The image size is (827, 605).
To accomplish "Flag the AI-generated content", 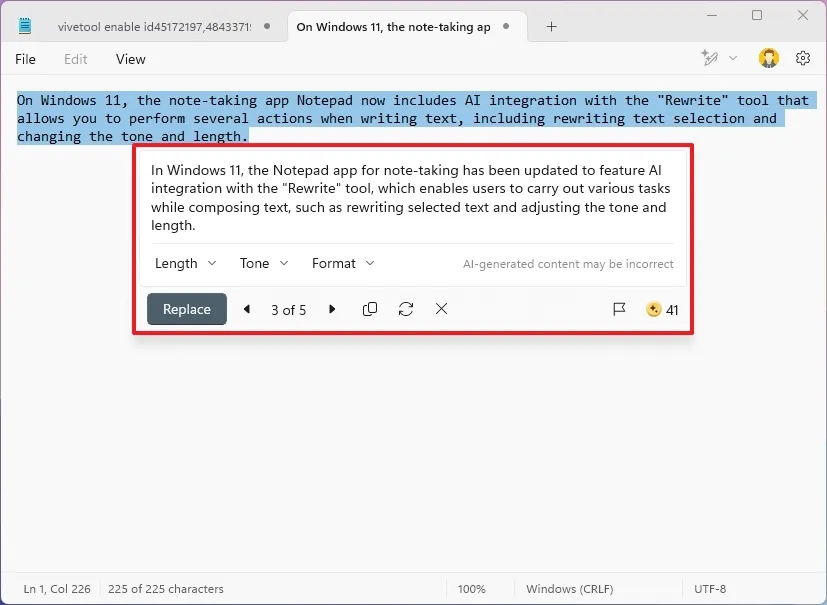I will pos(619,309).
